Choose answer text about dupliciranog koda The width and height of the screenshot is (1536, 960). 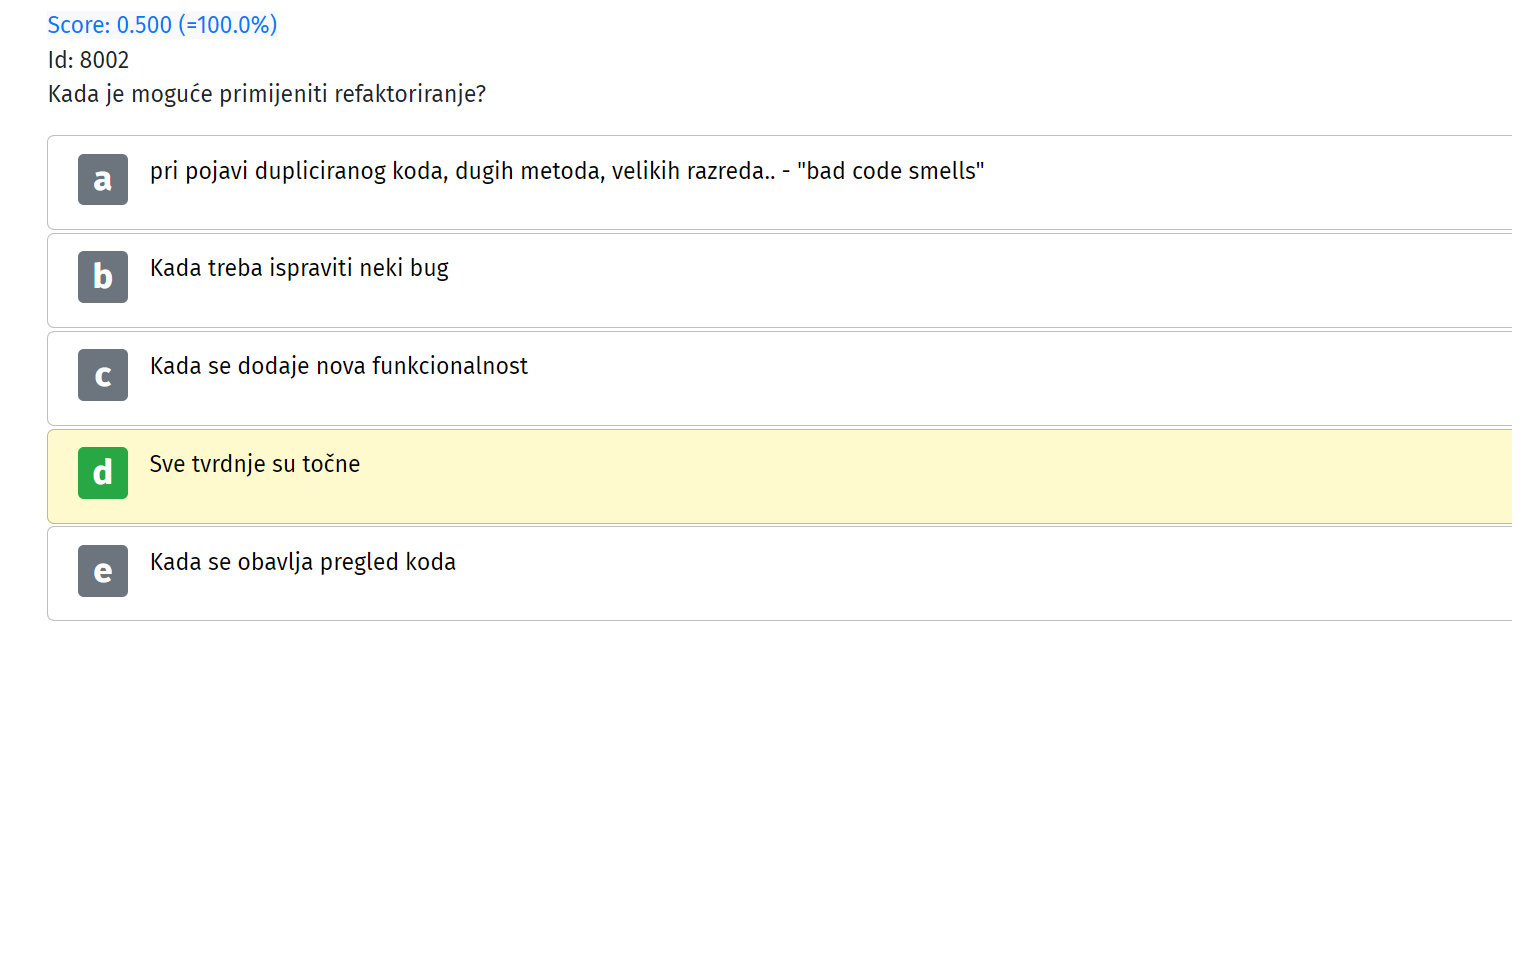point(567,171)
